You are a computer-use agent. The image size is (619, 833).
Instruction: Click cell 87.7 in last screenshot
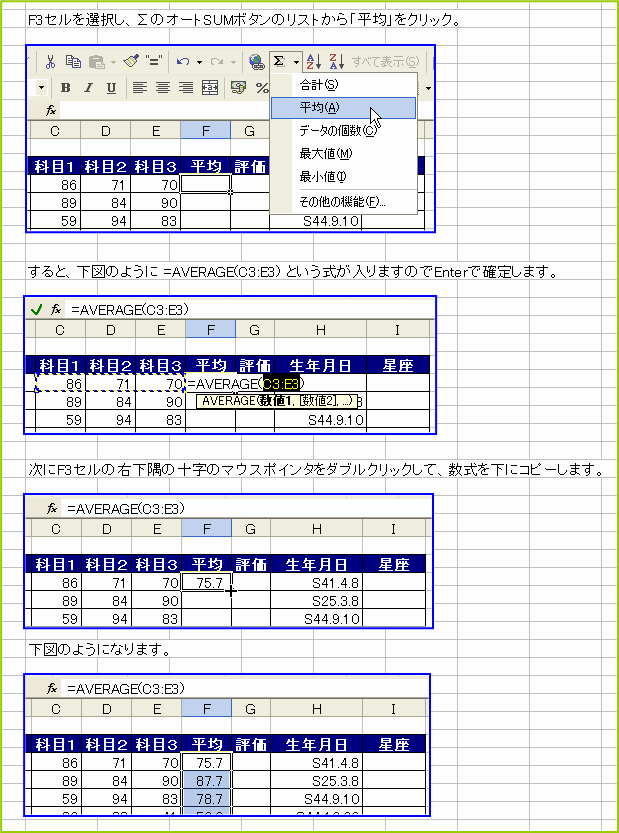(207, 780)
